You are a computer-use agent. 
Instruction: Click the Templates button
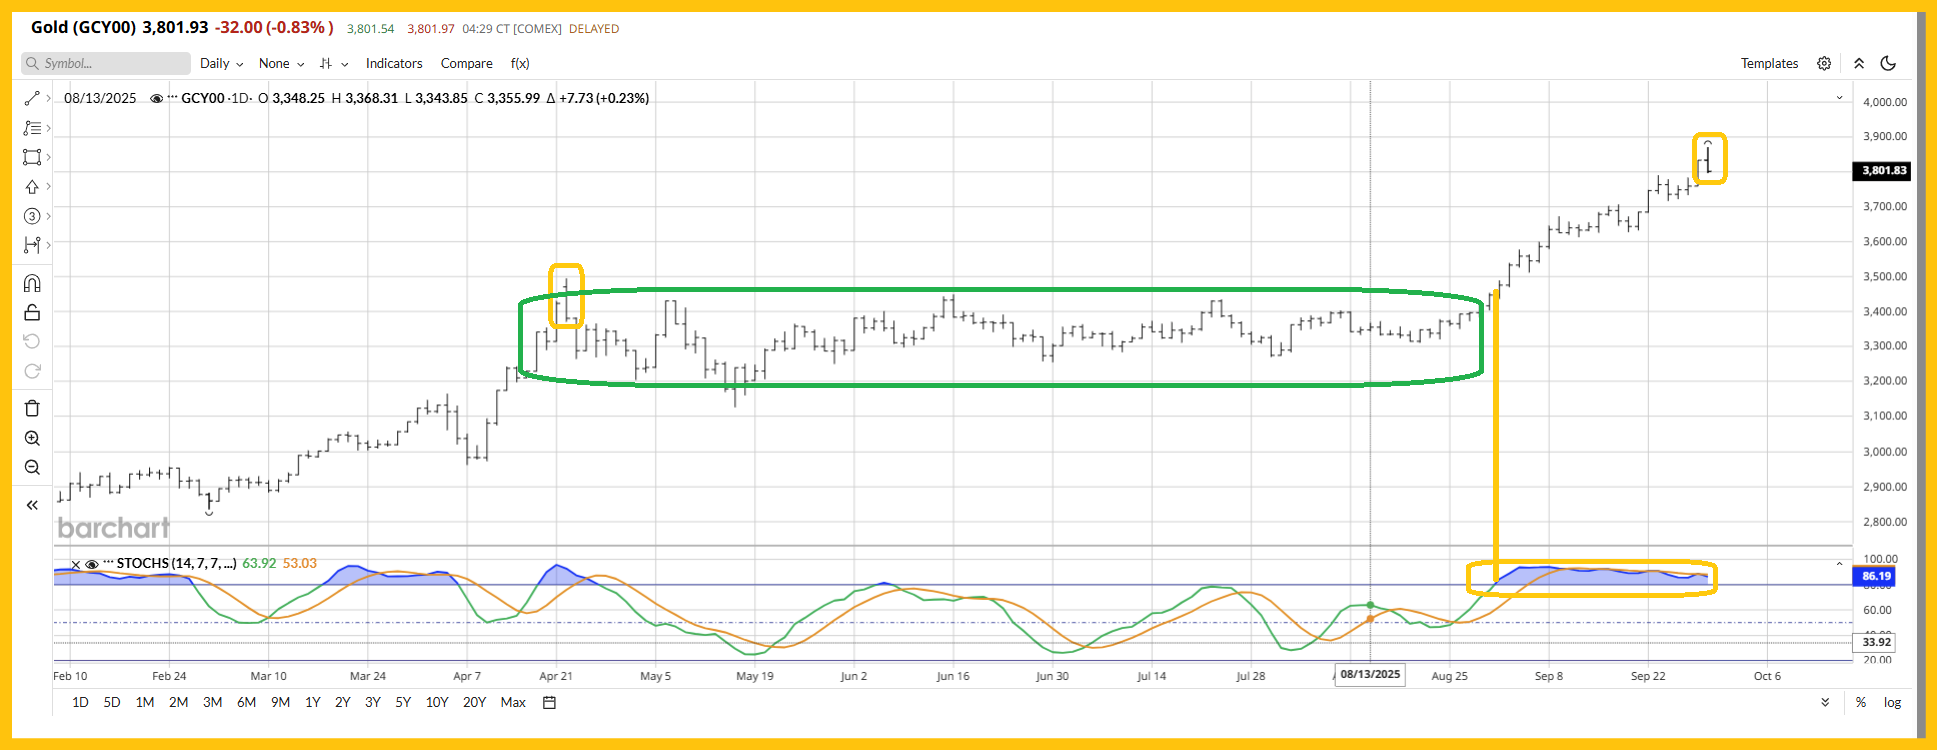(x=1769, y=63)
